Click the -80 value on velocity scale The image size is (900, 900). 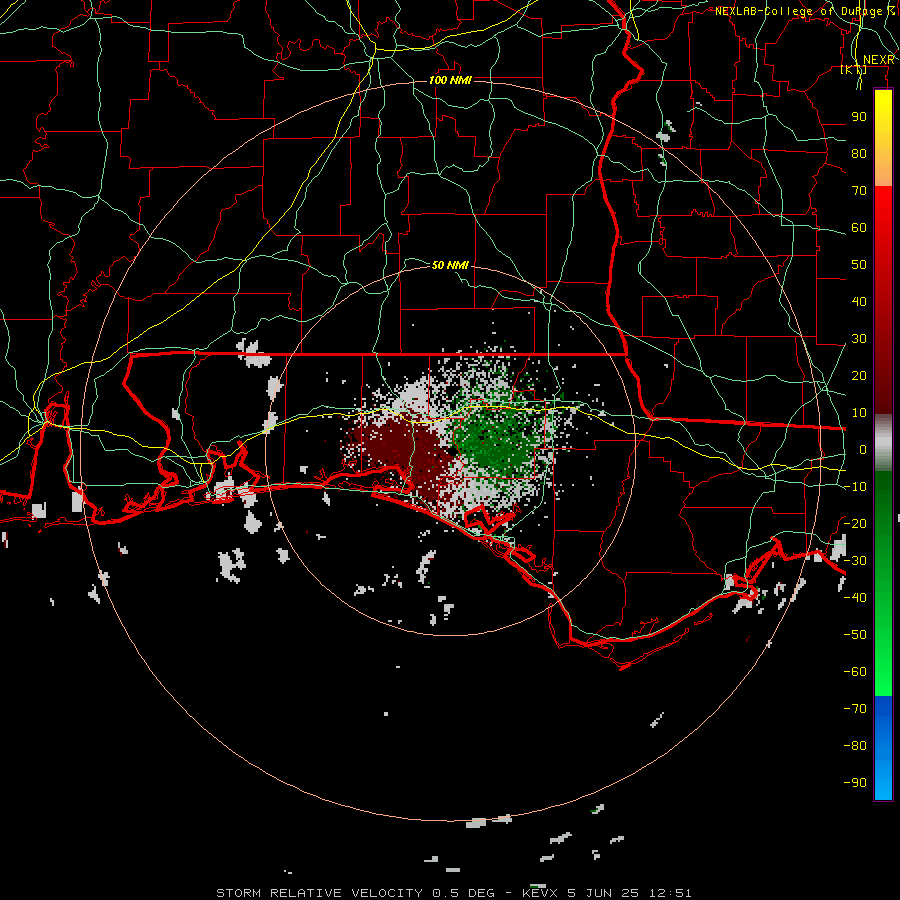(855, 746)
